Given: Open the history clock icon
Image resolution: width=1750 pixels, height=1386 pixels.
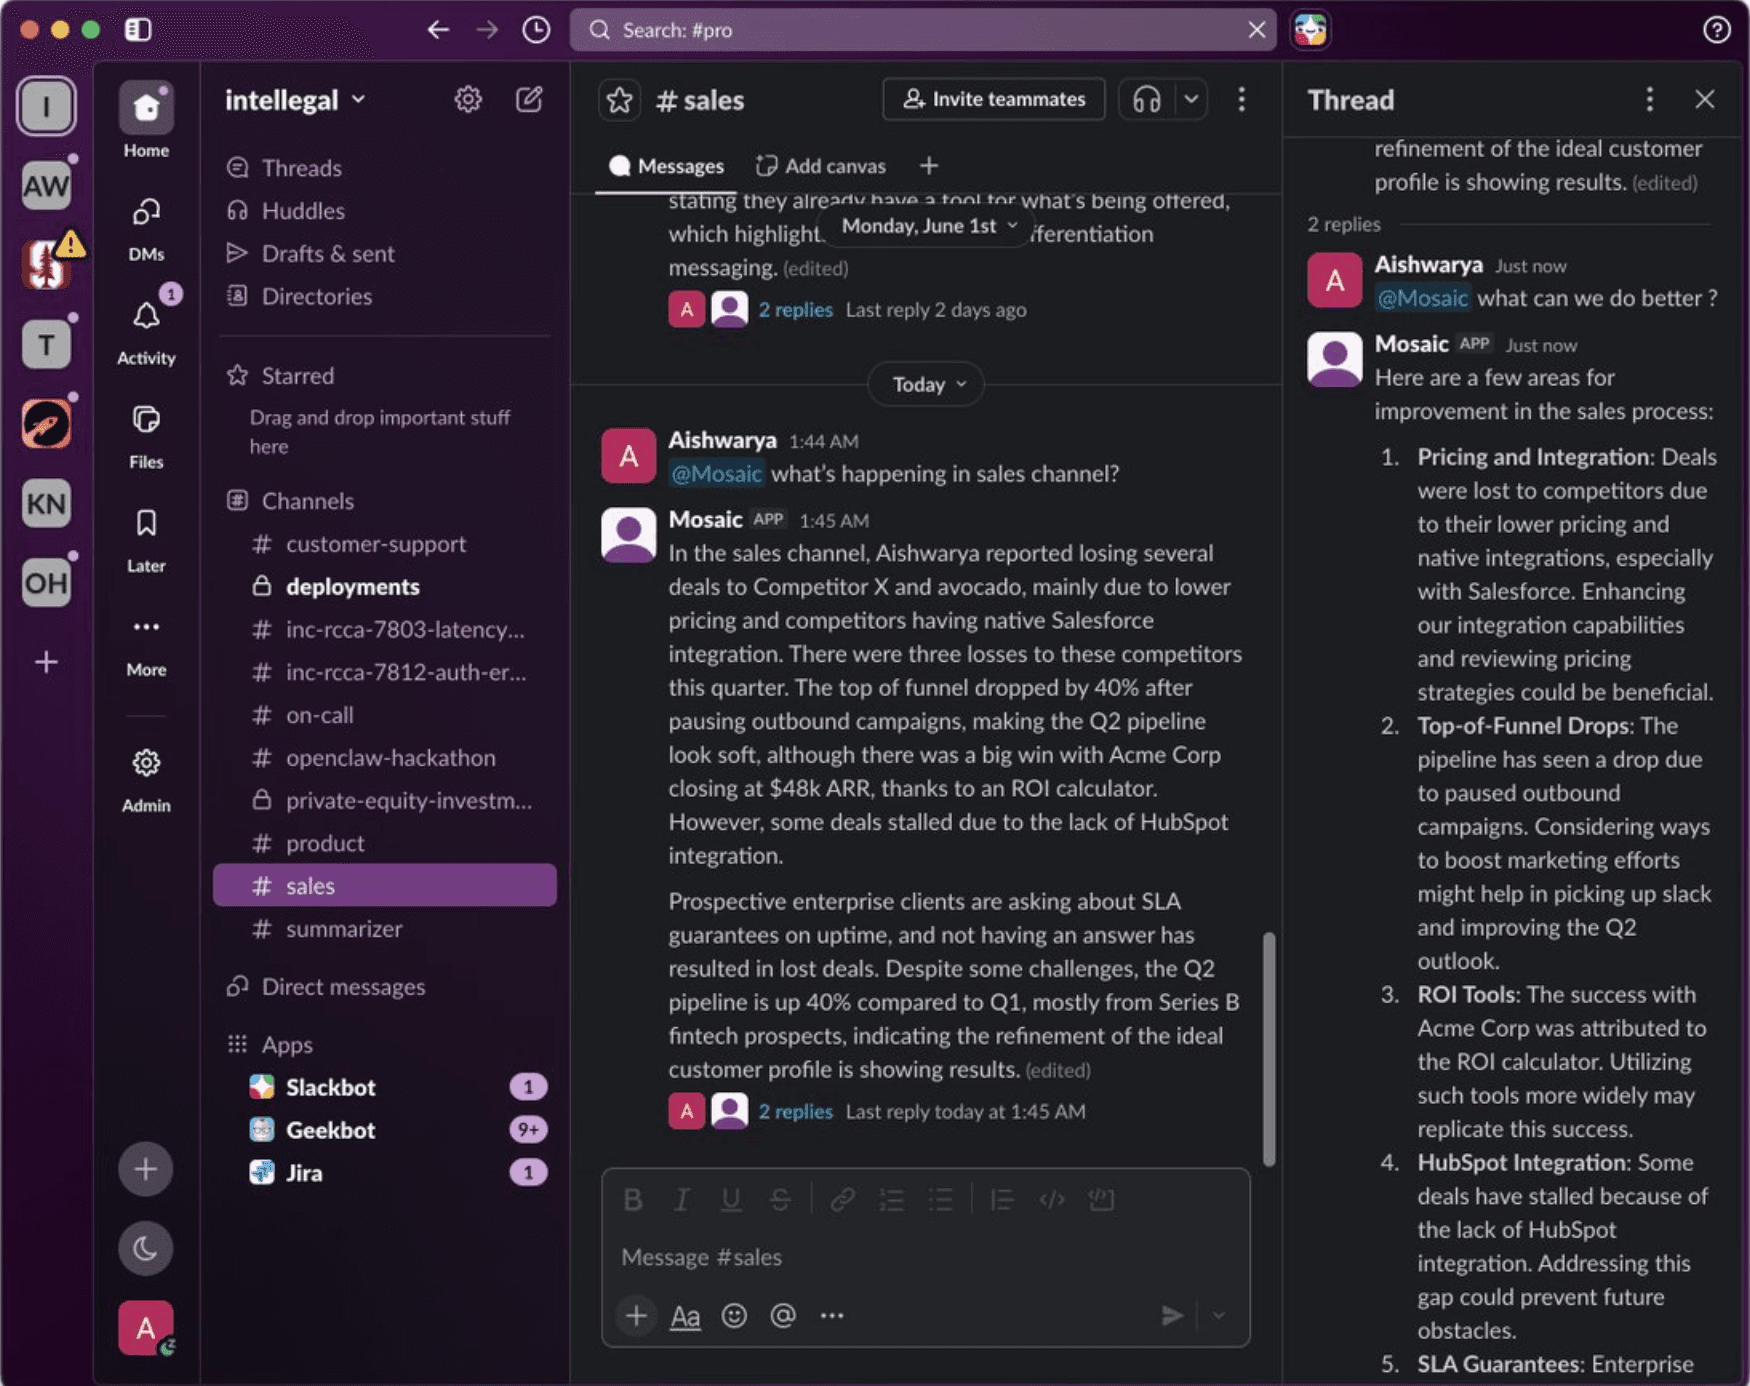Looking at the screenshot, I should pyautogui.click(x=536, y=30).
